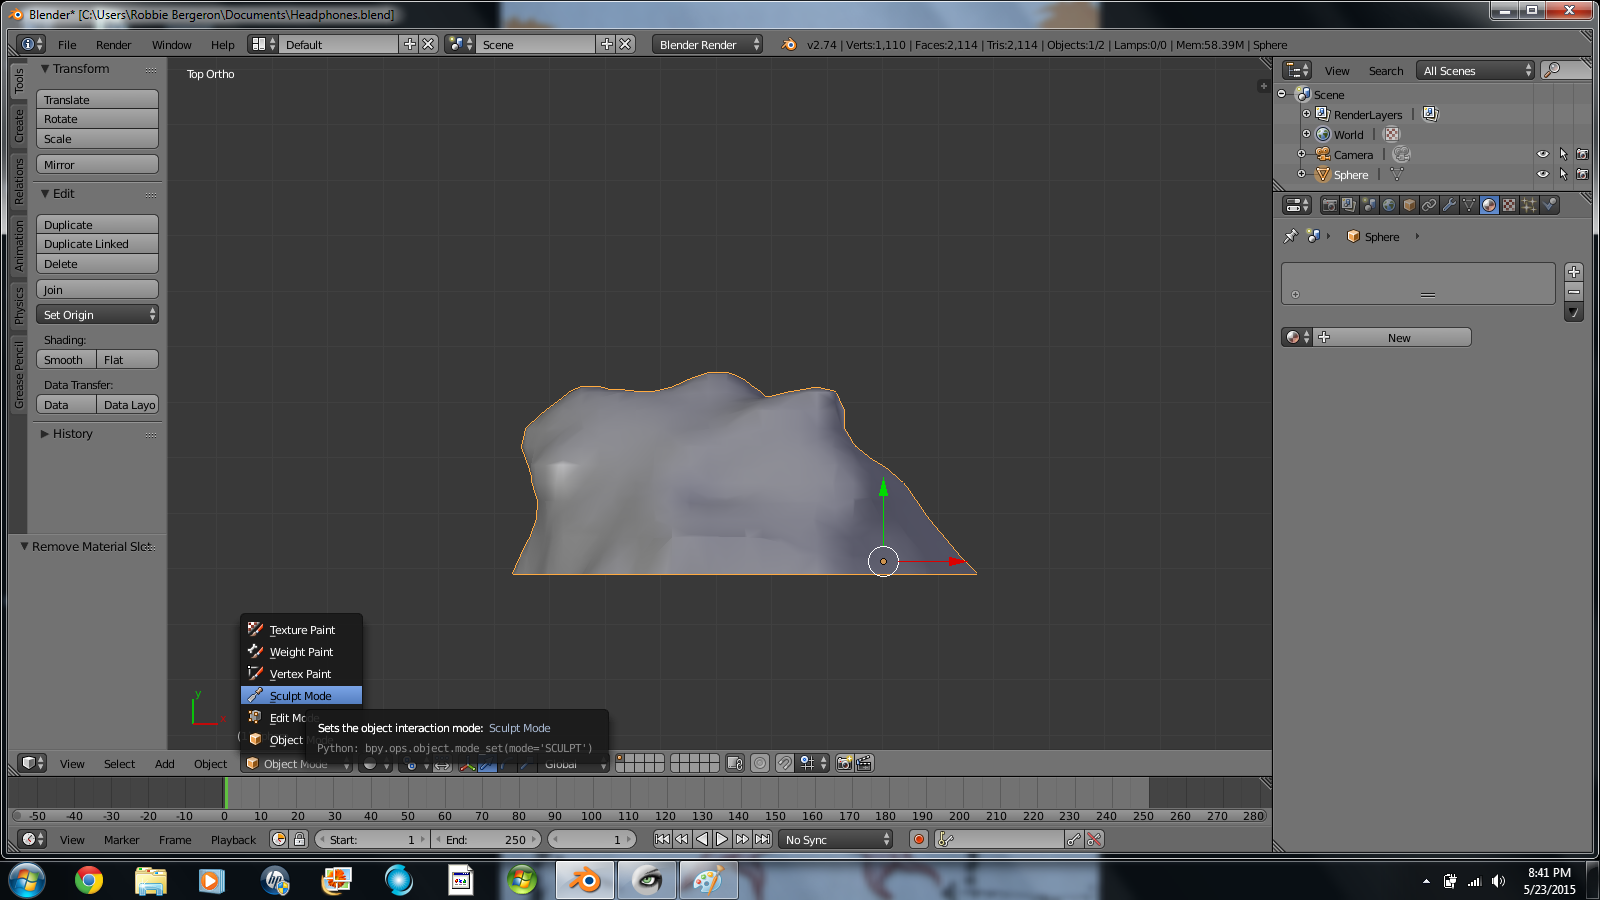
Task: Jump to last frame in timeline
Action: 762,839
